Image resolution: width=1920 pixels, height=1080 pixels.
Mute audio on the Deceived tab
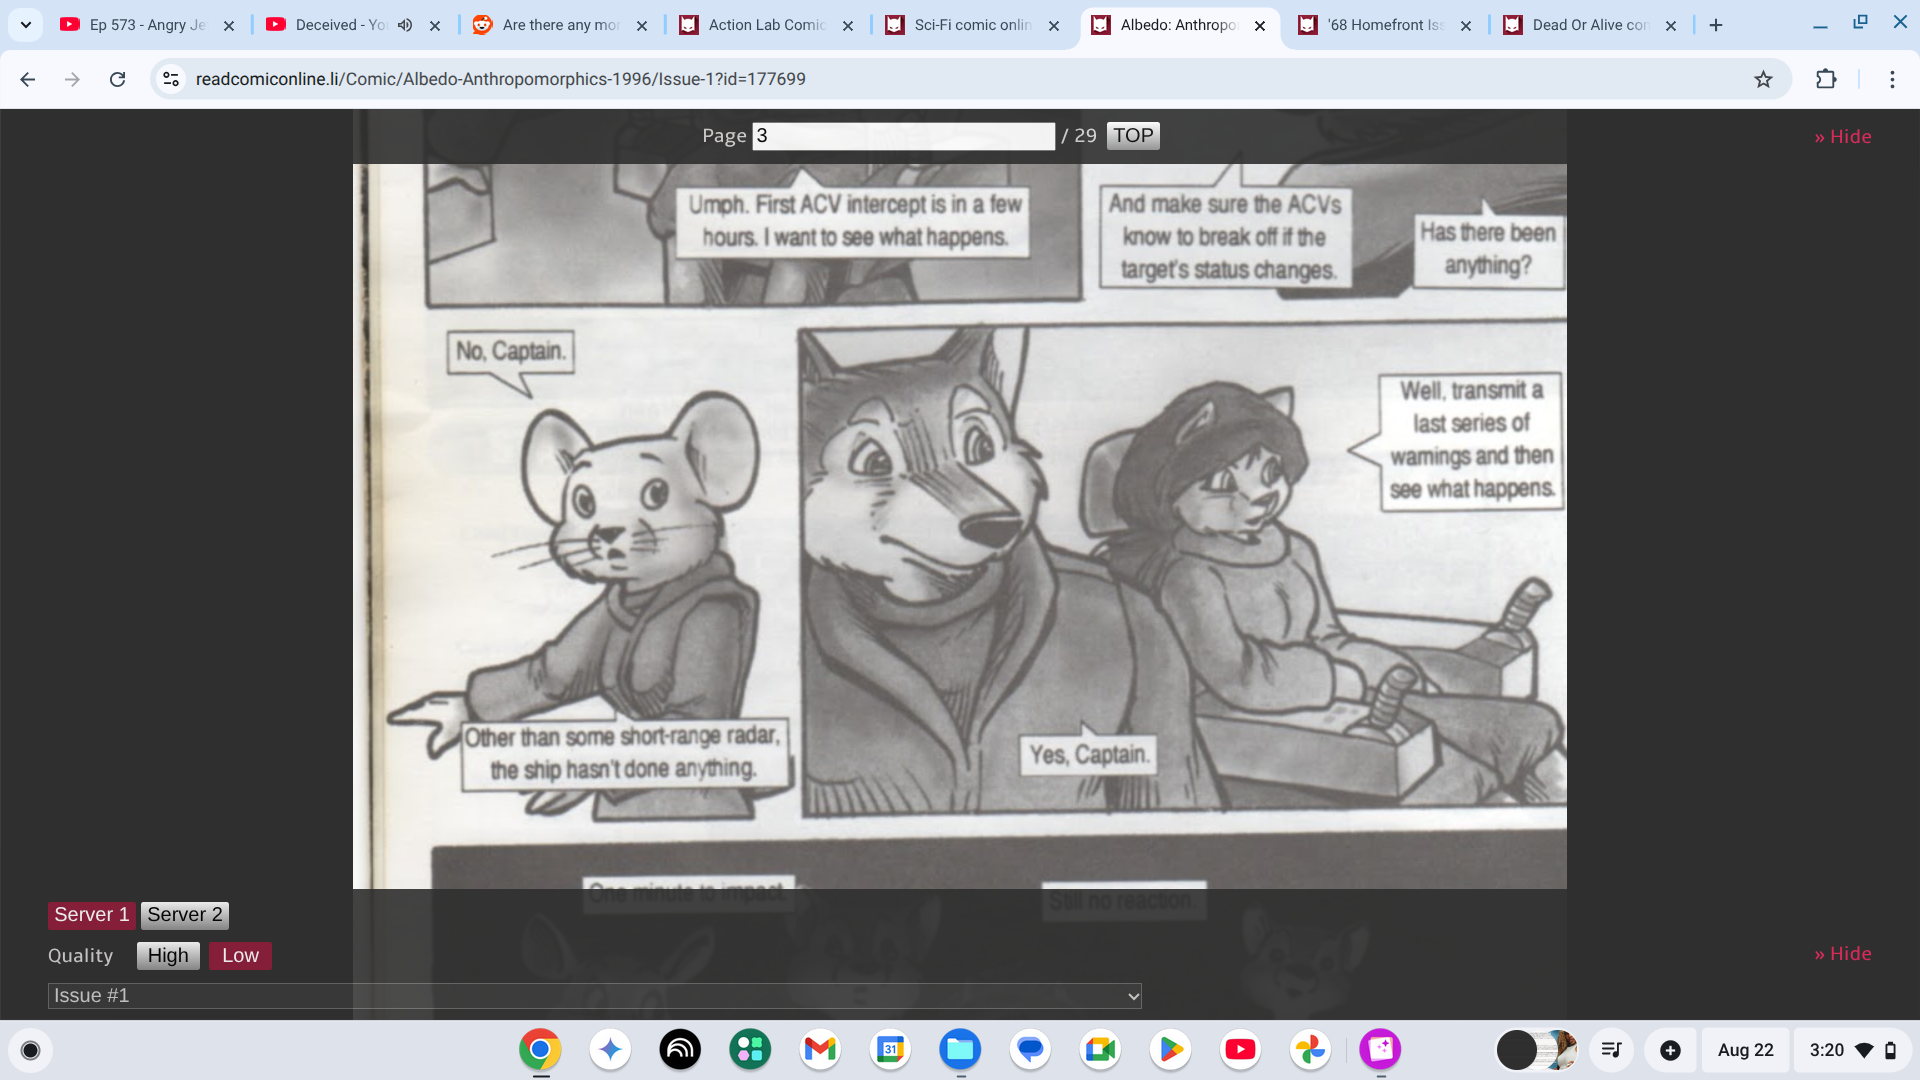click(405, 25)
